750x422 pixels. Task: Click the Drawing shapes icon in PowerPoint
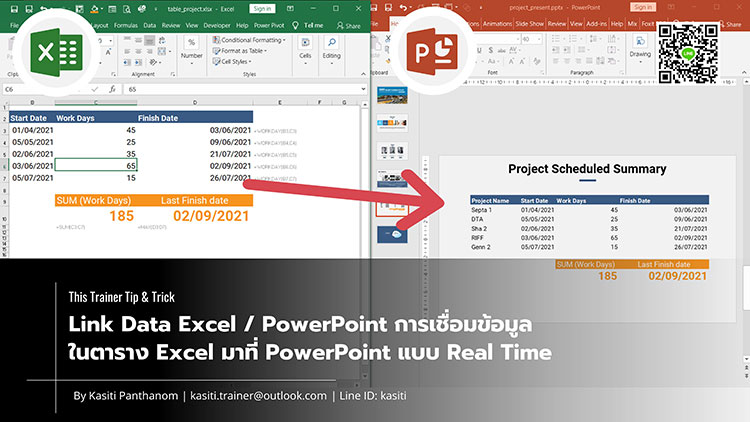point(640,42)
